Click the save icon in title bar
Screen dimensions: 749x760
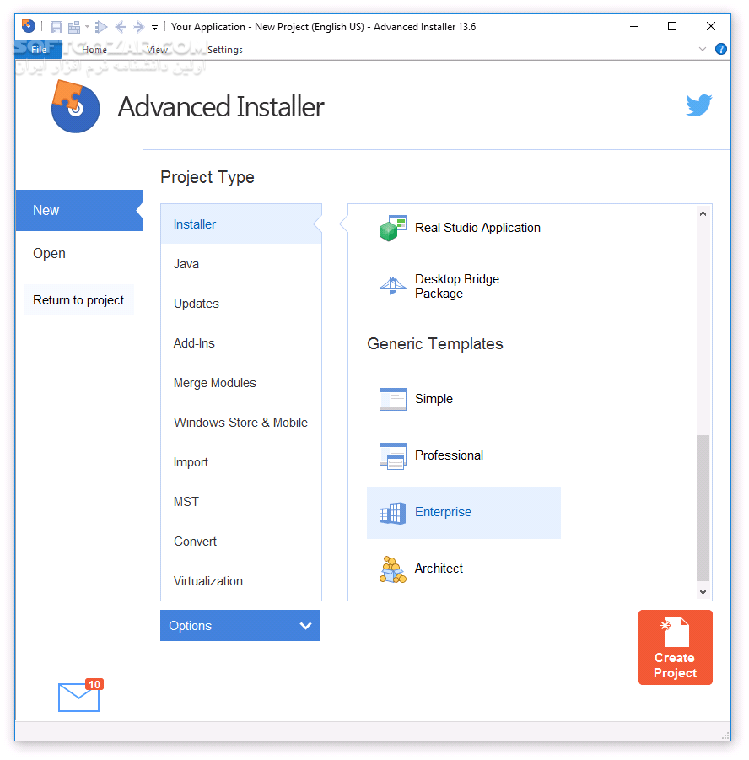(x=56, y=27)
